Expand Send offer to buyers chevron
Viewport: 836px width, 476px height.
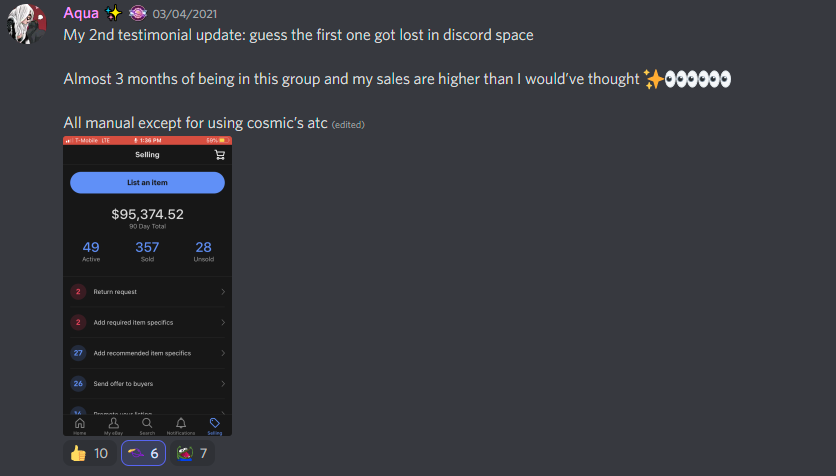223,384
